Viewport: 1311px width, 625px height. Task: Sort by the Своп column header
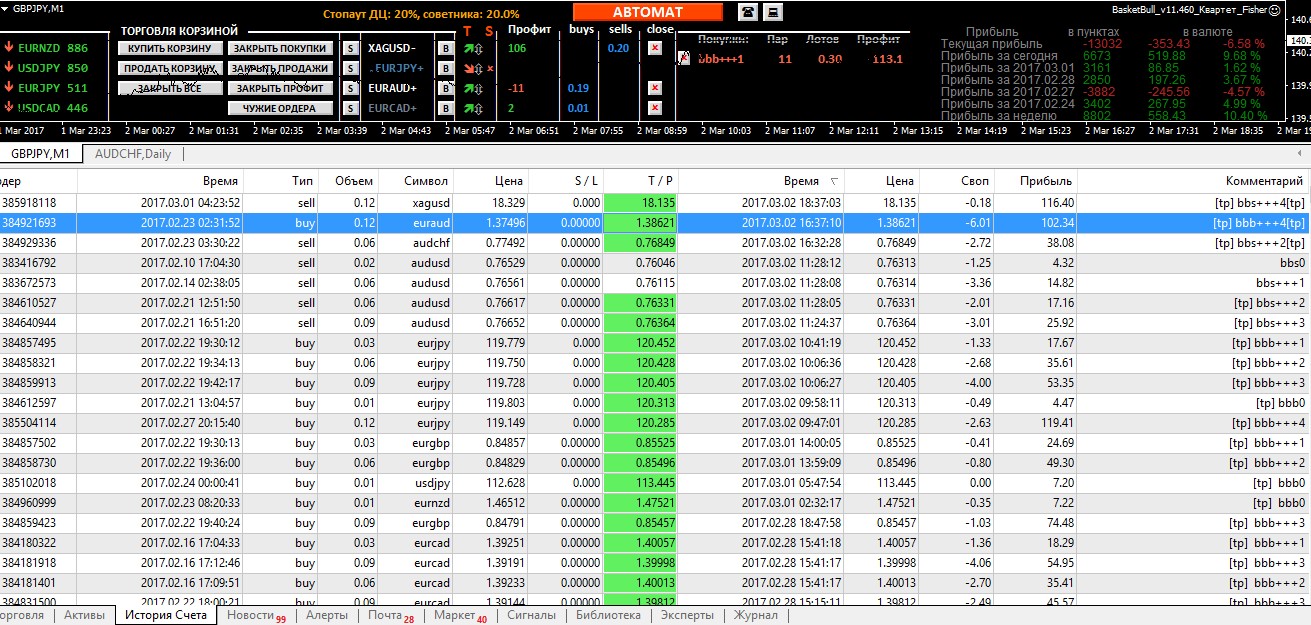(x=958, y=181)
